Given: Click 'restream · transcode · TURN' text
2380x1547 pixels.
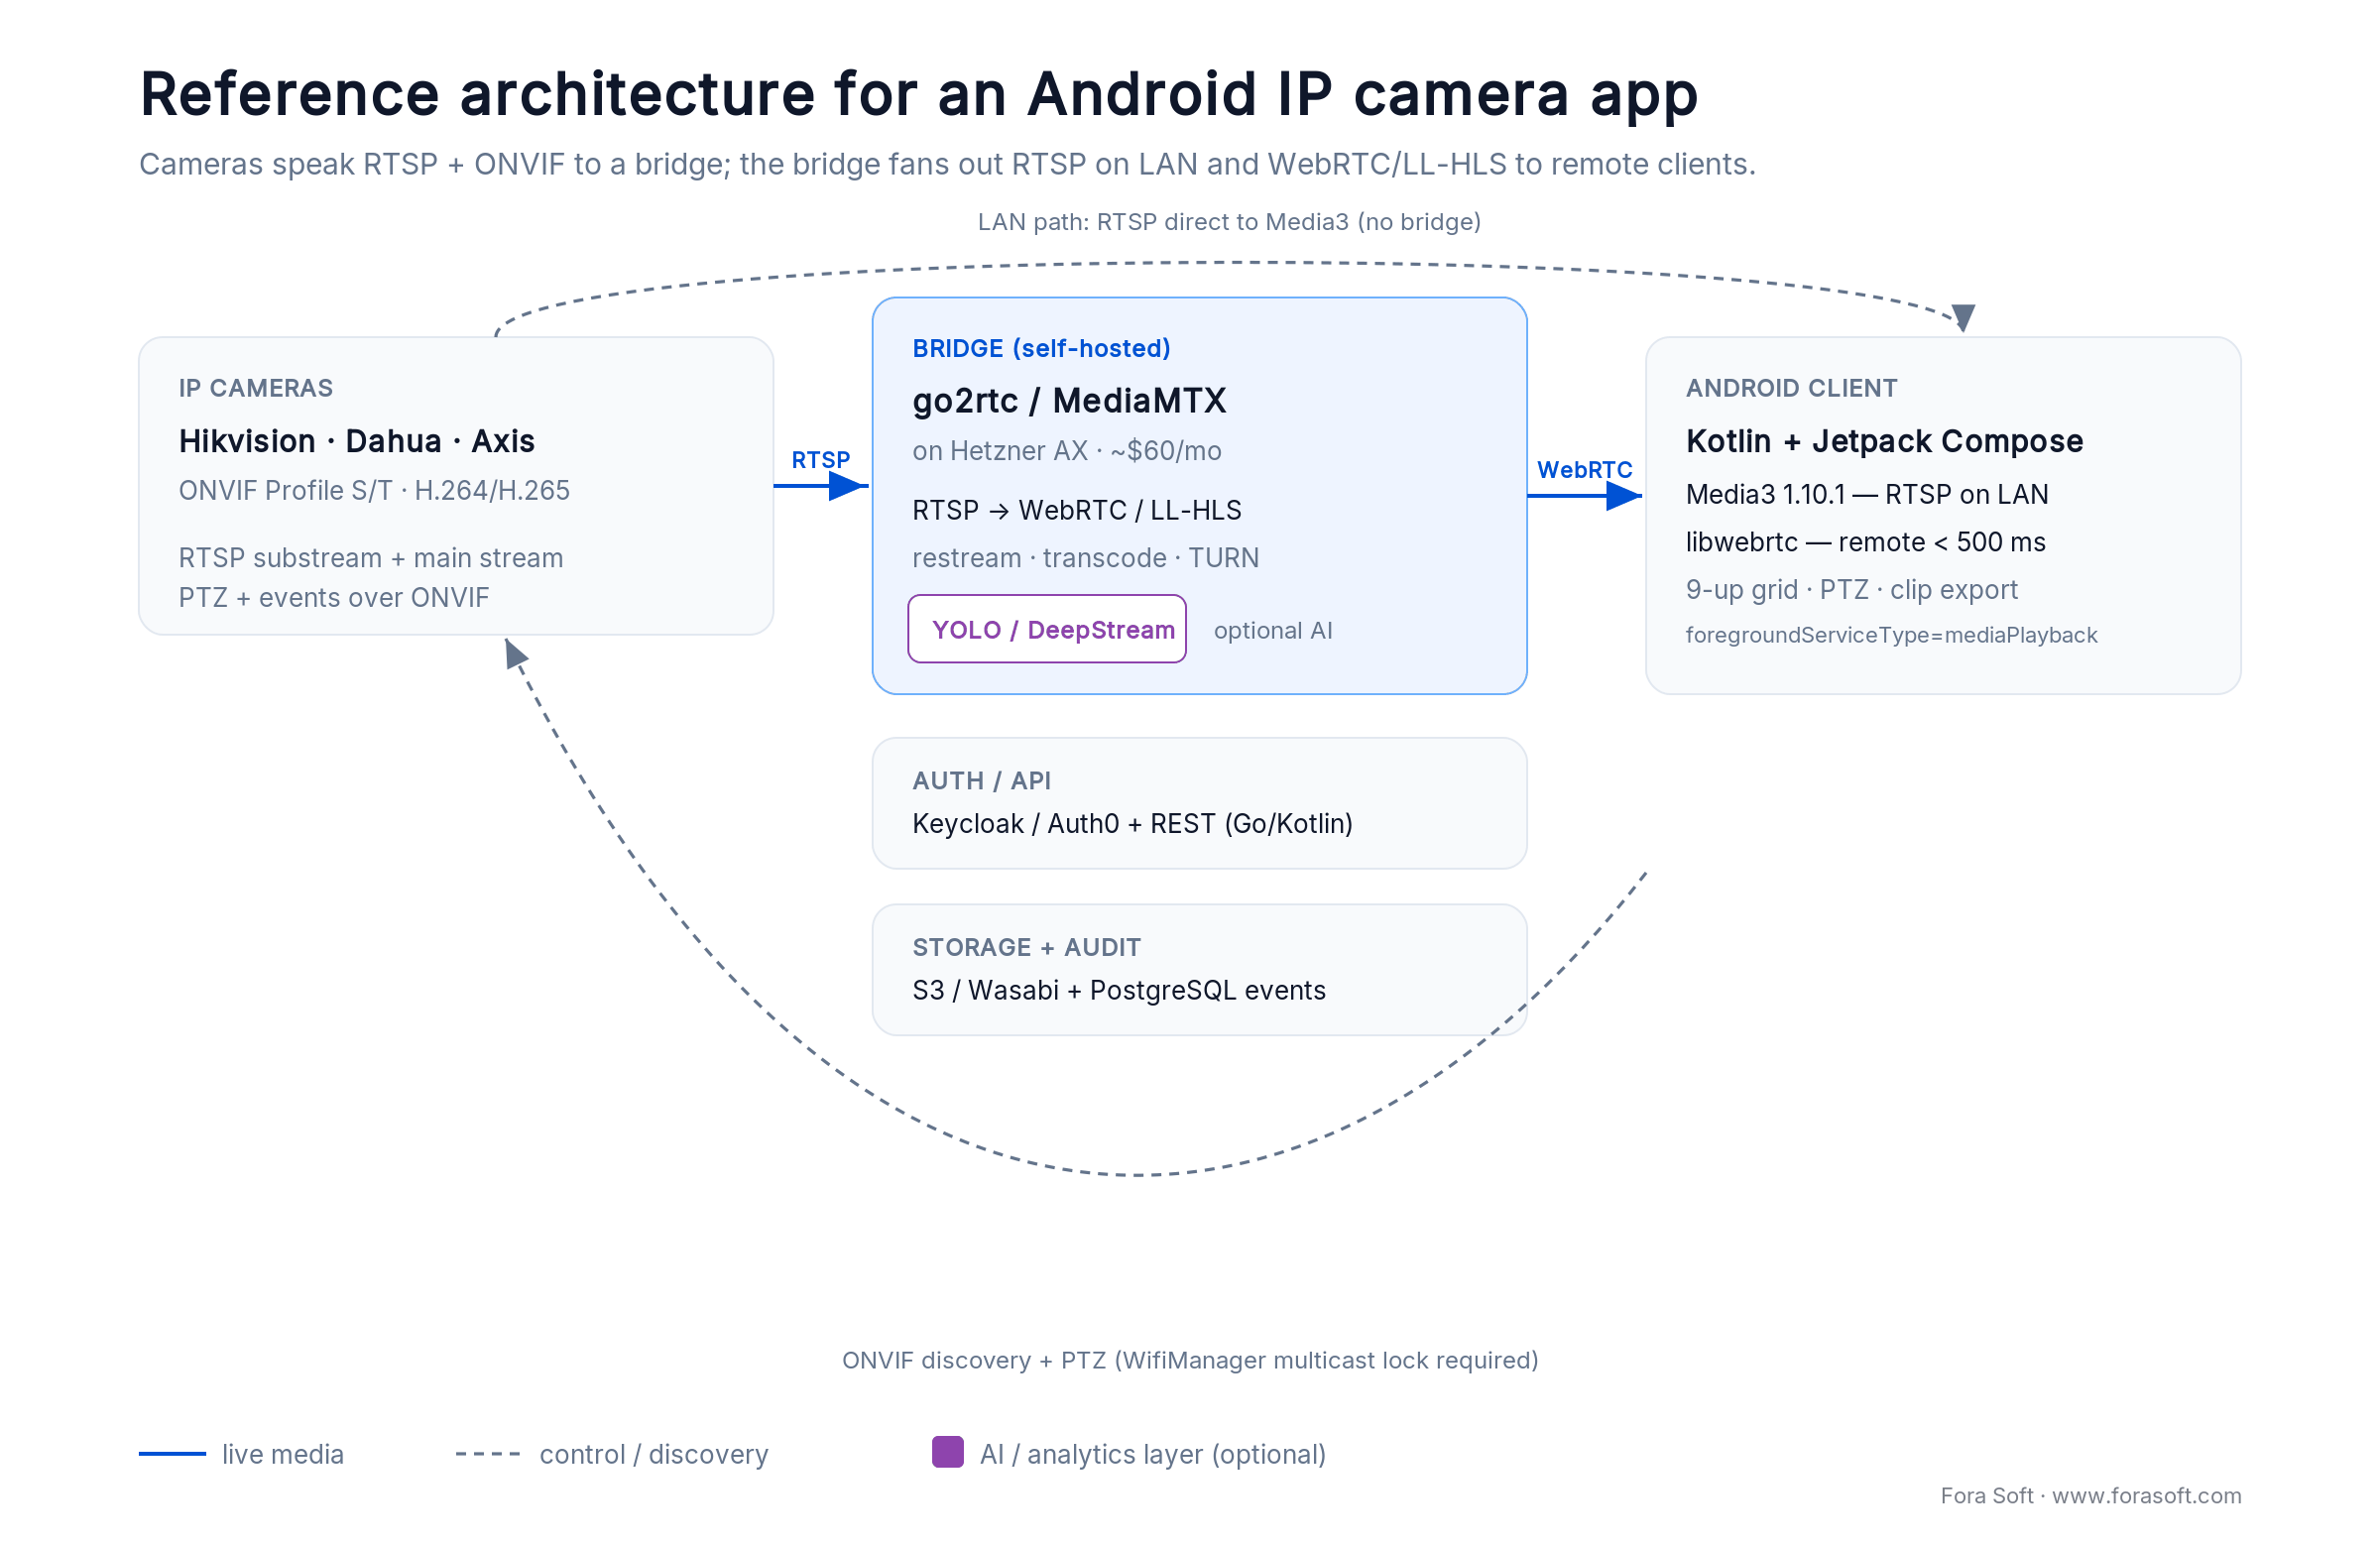Looking at the screenshot, I should tap(1086, 558).
